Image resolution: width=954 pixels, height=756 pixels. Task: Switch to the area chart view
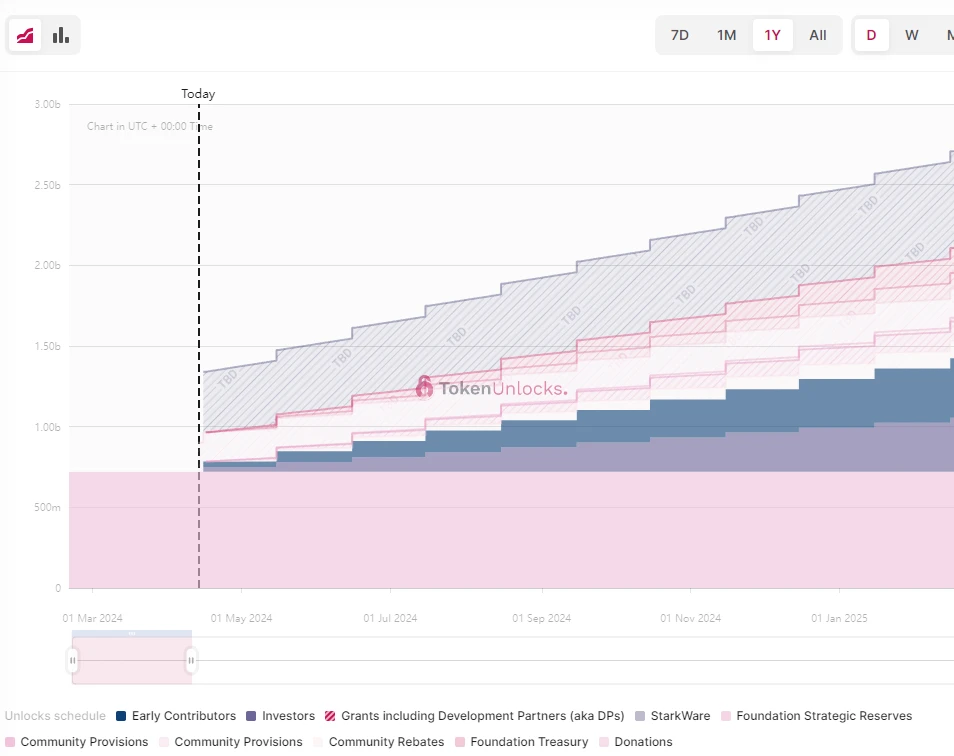pos(25,35)
